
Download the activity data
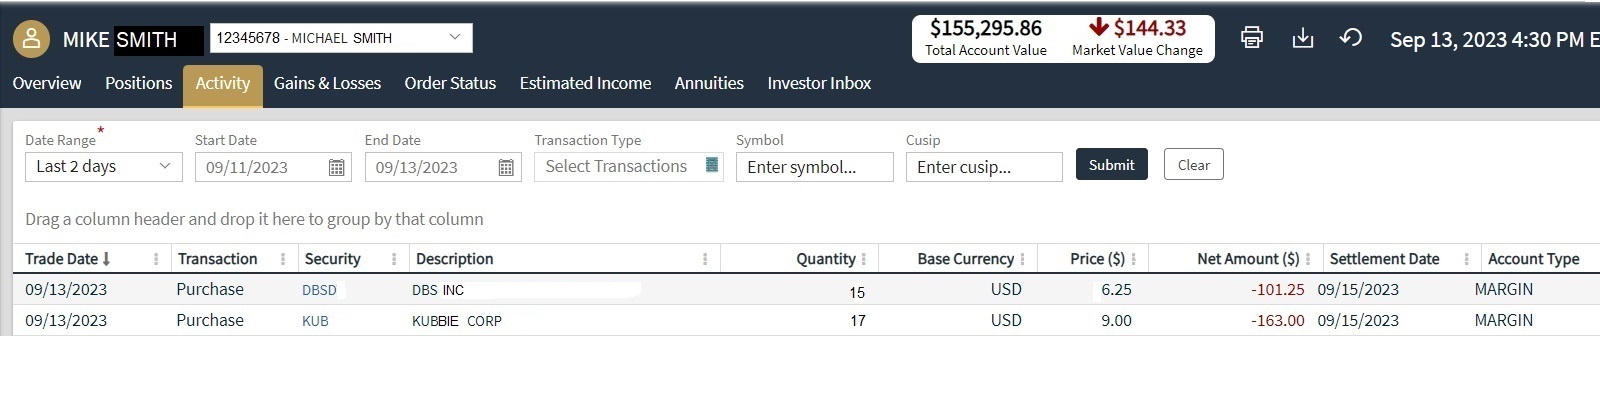tap(1302, 38)
